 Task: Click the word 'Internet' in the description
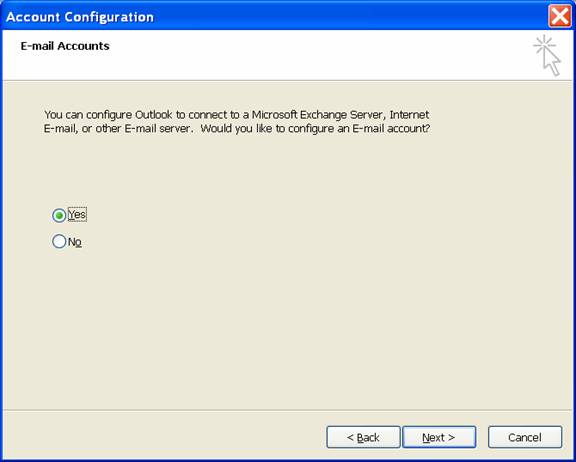pos(409,115)
